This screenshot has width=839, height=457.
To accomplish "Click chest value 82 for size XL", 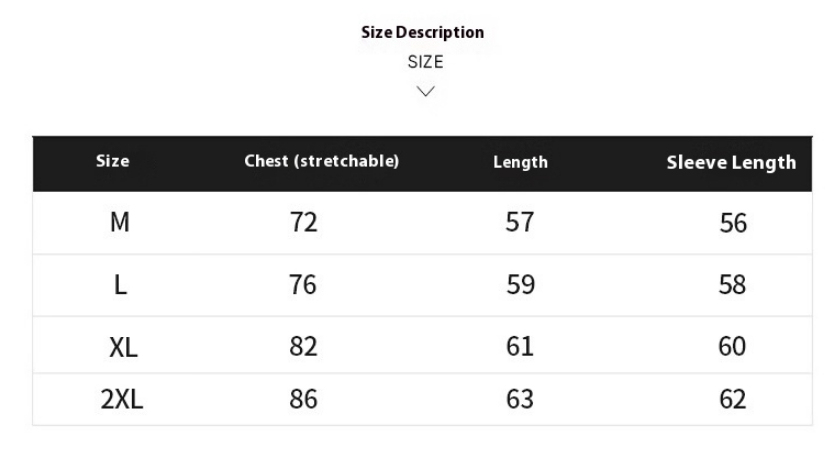I will (x=303, y=347).
